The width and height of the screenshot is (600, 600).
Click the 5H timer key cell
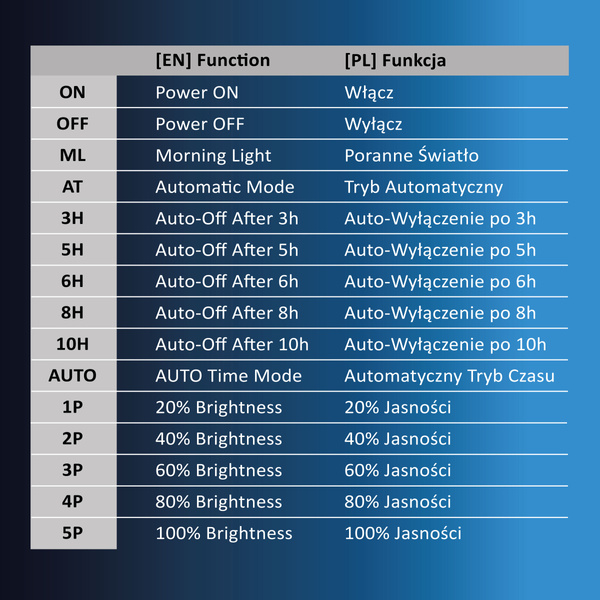(x=73, y=250)
